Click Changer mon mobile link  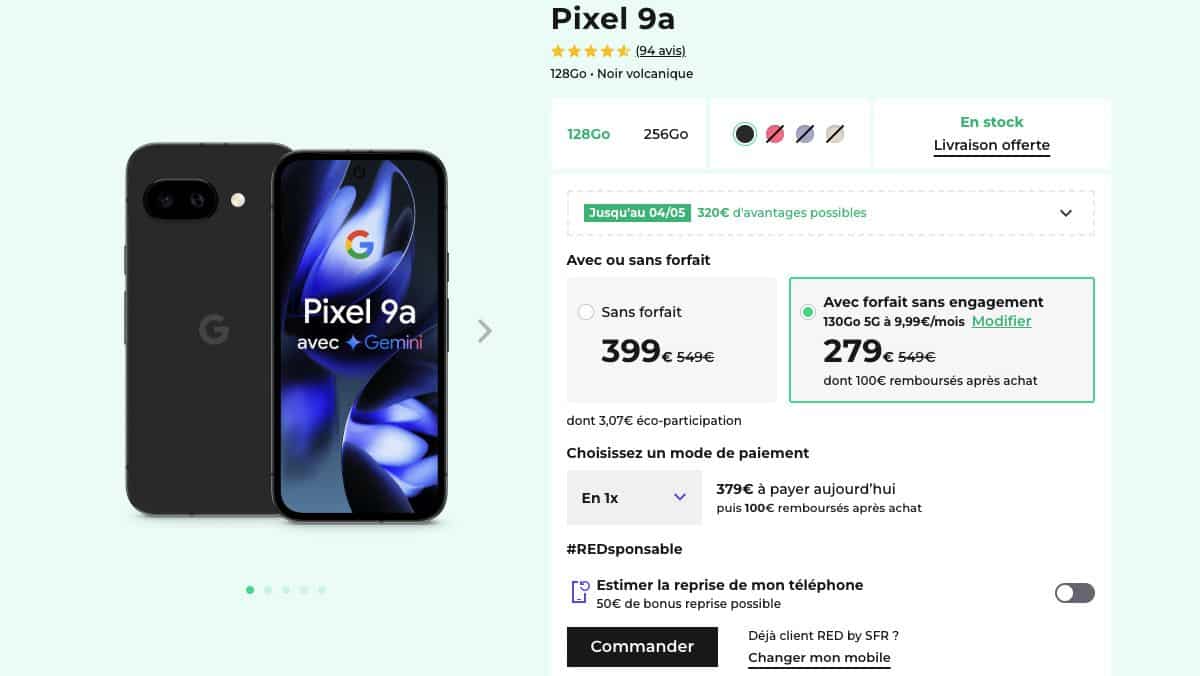coord(819,658)
